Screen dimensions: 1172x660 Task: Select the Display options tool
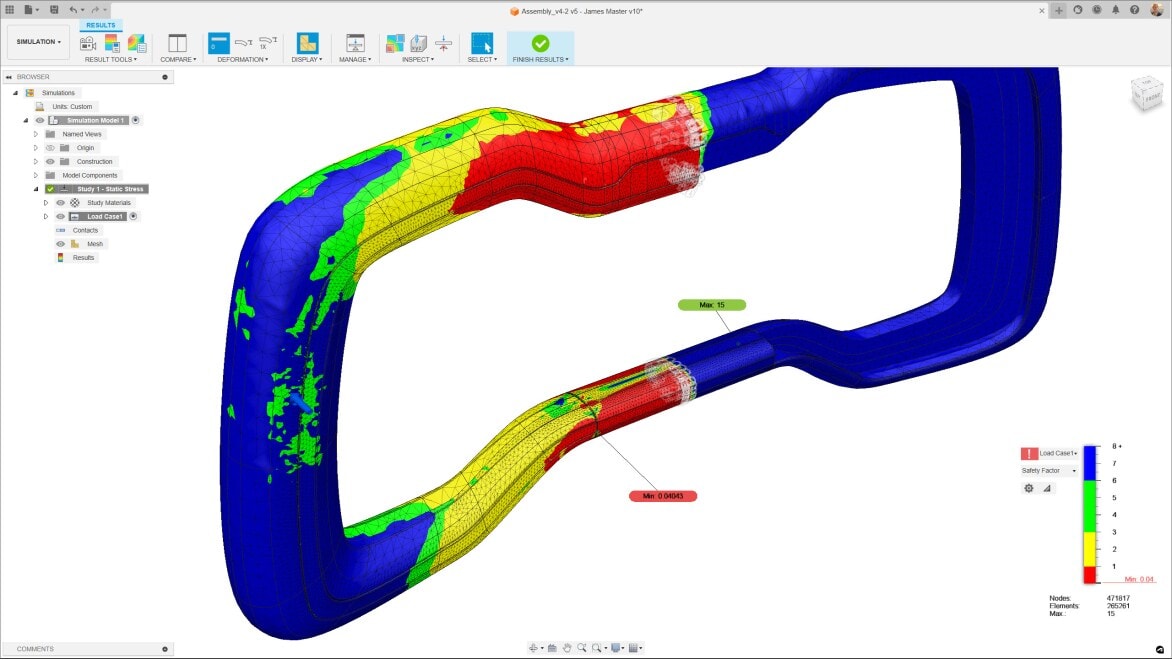(x=306, y=44)
